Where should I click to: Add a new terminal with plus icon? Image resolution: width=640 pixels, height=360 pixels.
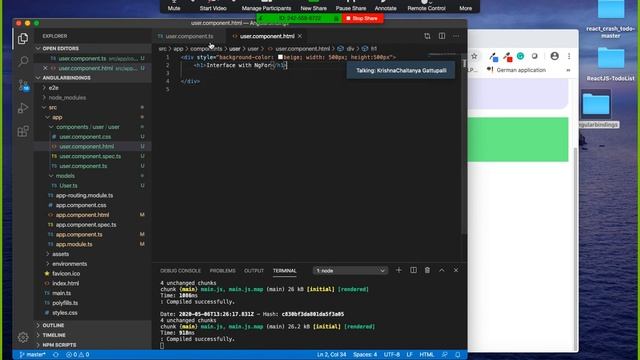(x=399, y=270)
